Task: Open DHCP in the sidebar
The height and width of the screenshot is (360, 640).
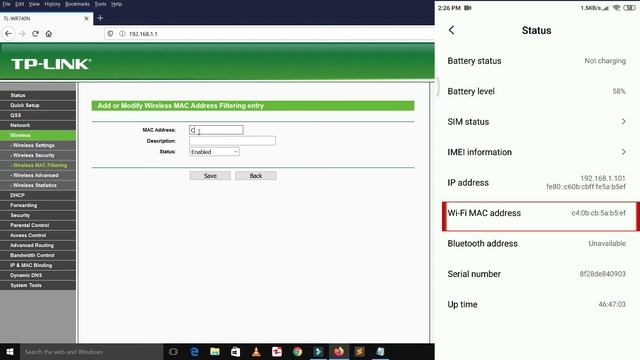Action: (x=38, y=195)
